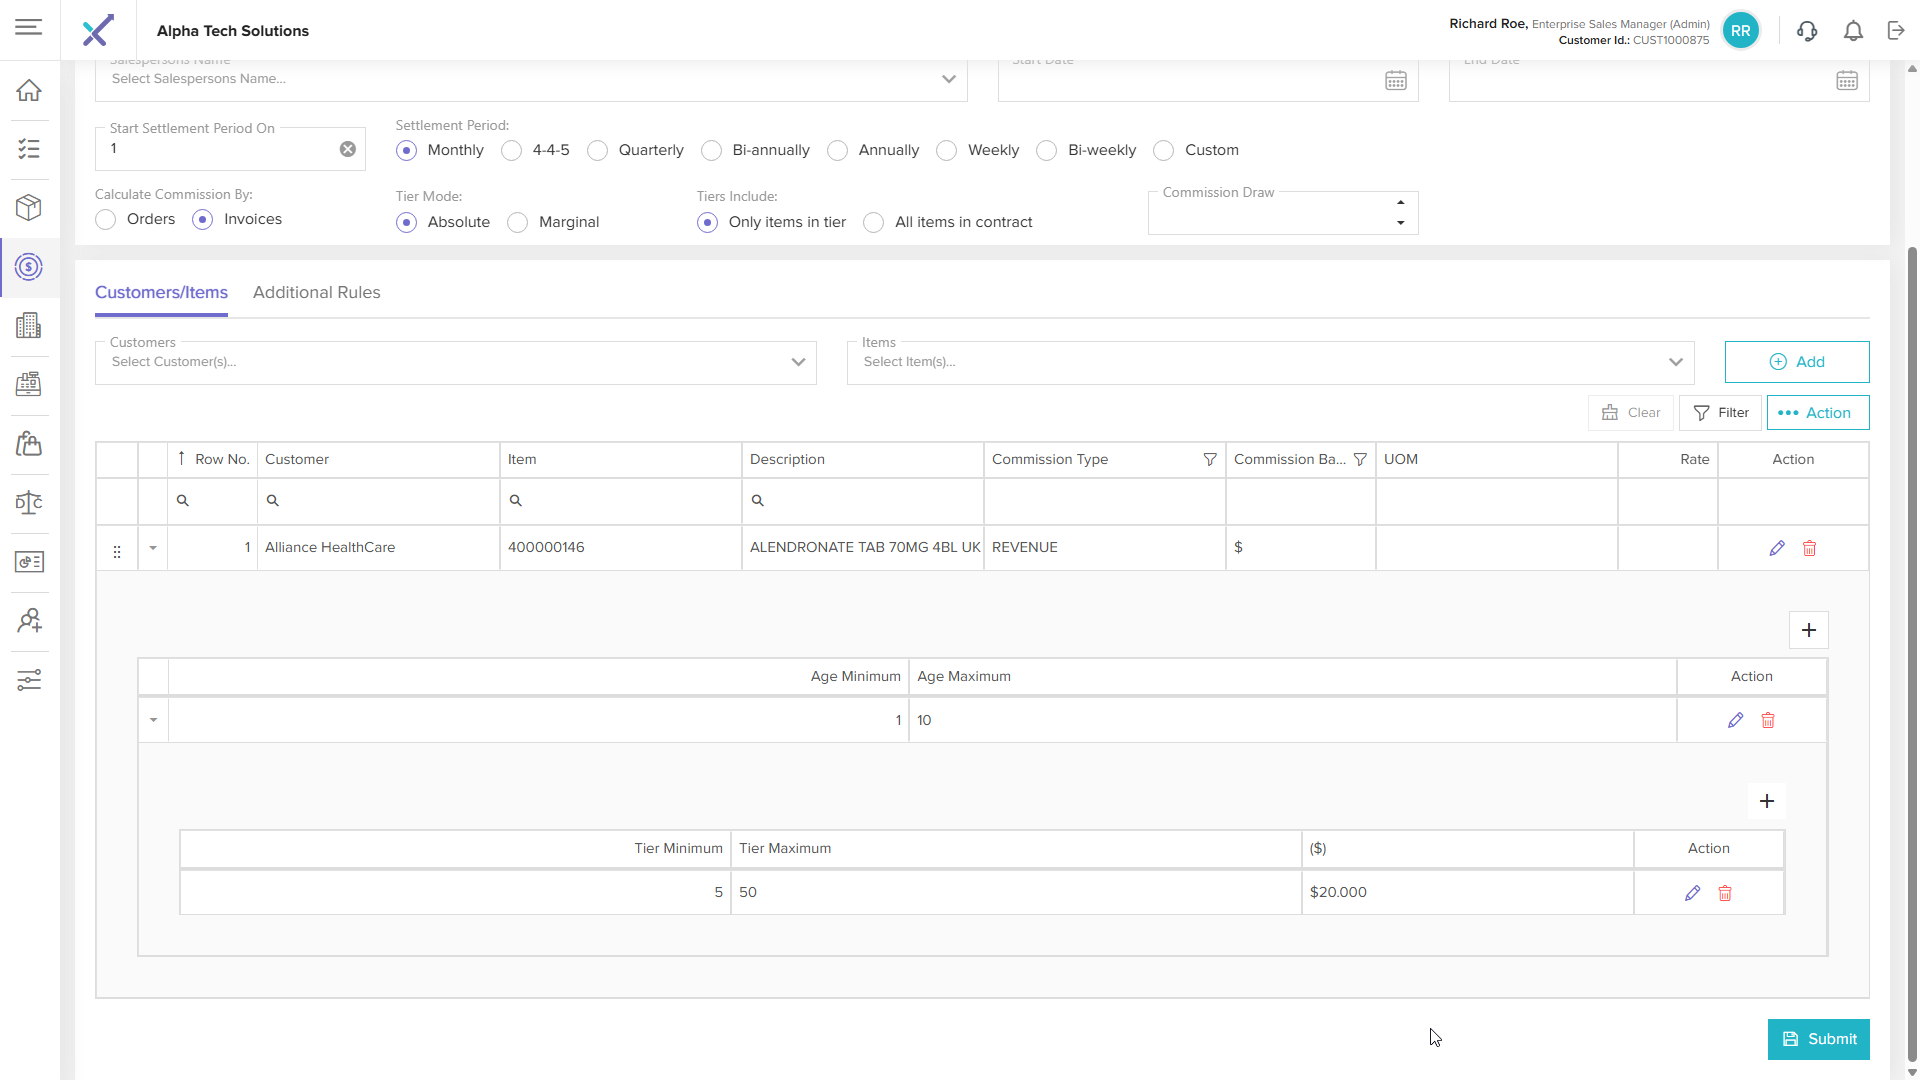Open the hamburger menu

click(29, 27)
